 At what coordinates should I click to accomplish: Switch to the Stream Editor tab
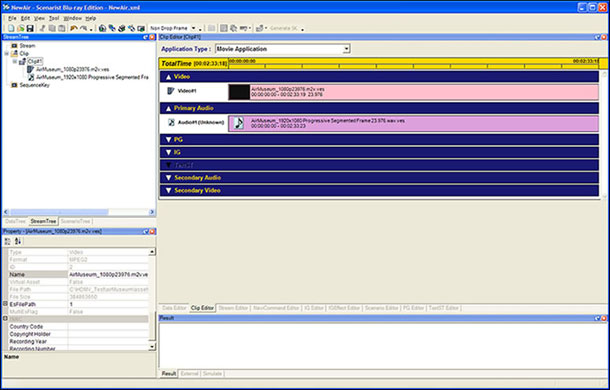[x=233, y=308]
